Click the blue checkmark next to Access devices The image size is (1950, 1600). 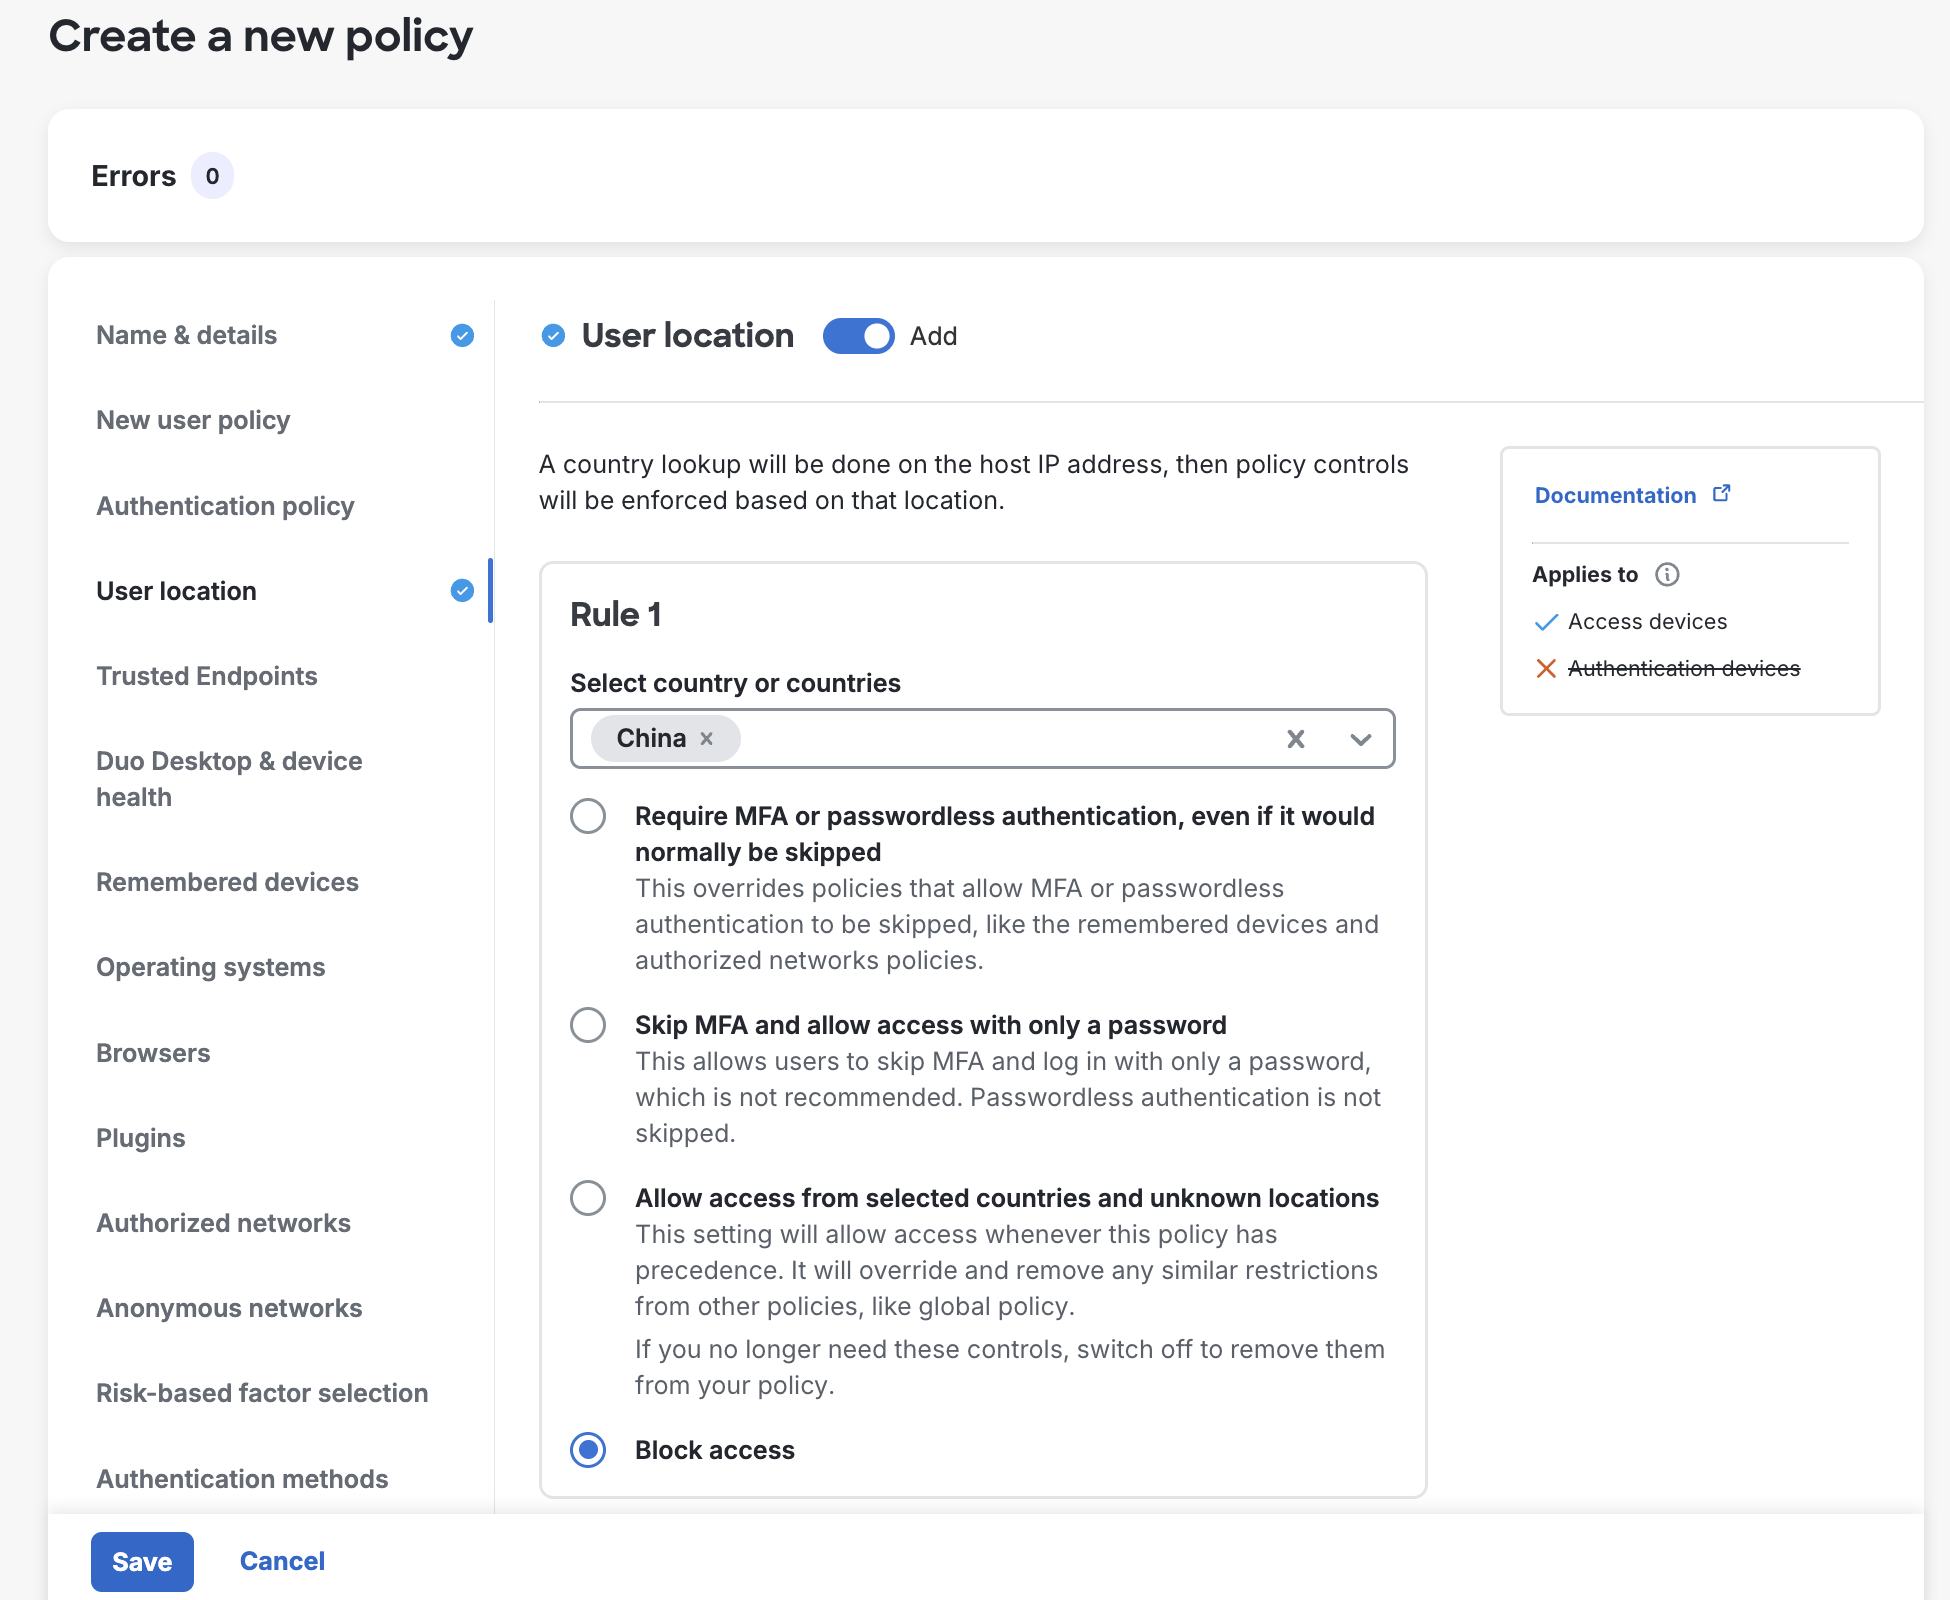coord(1545,621)
